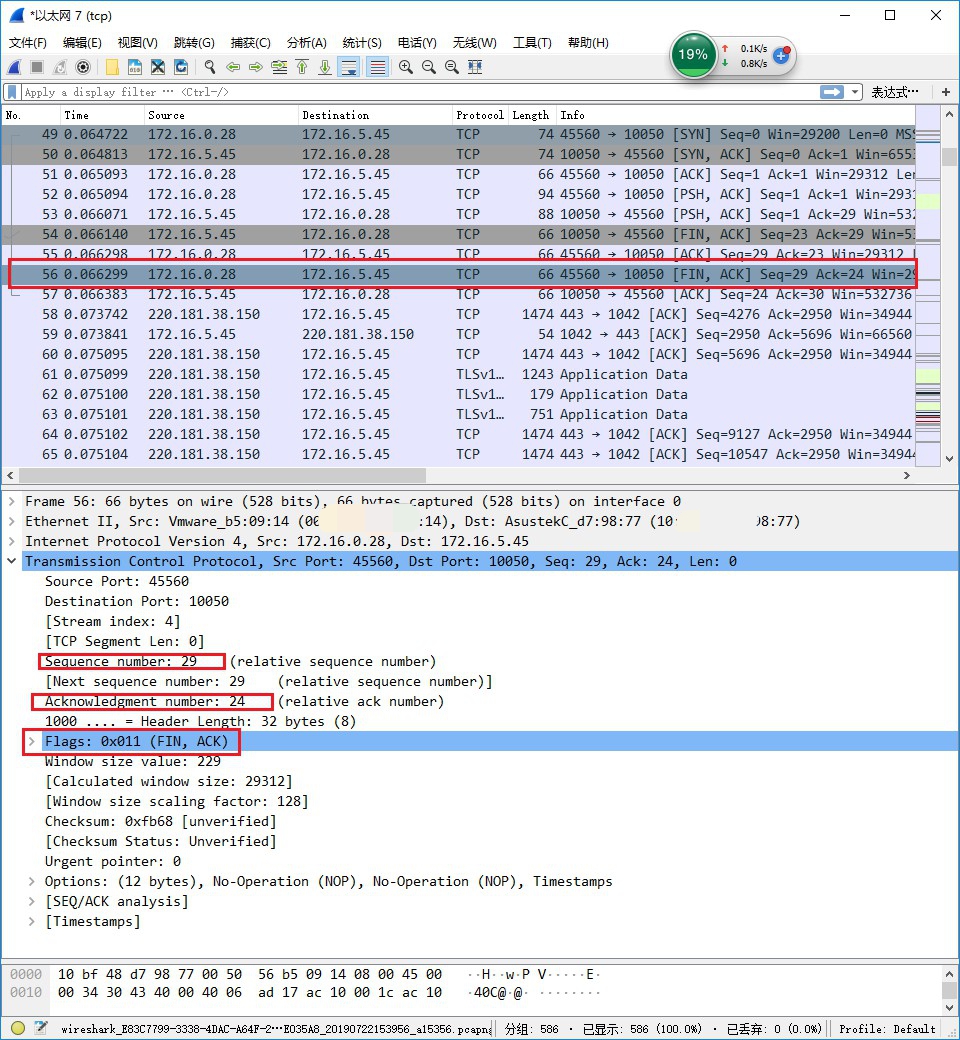960x1040 pixels.
Task: Click the filter bookmark icon
Action: coord(13,92)
